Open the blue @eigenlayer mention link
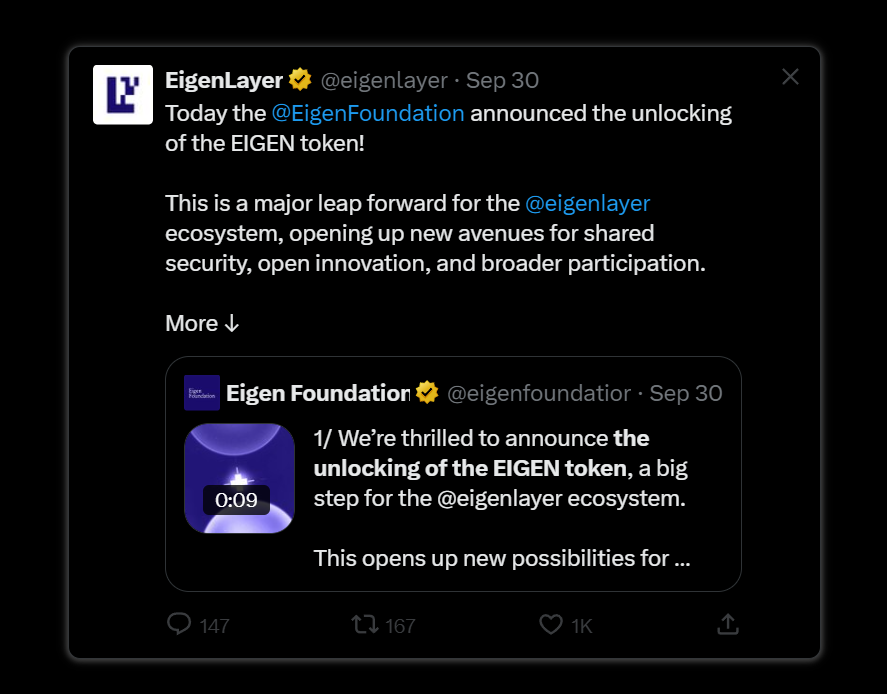Image resolution: width=887 pixels, height=694 pixels. coord(587,204)
